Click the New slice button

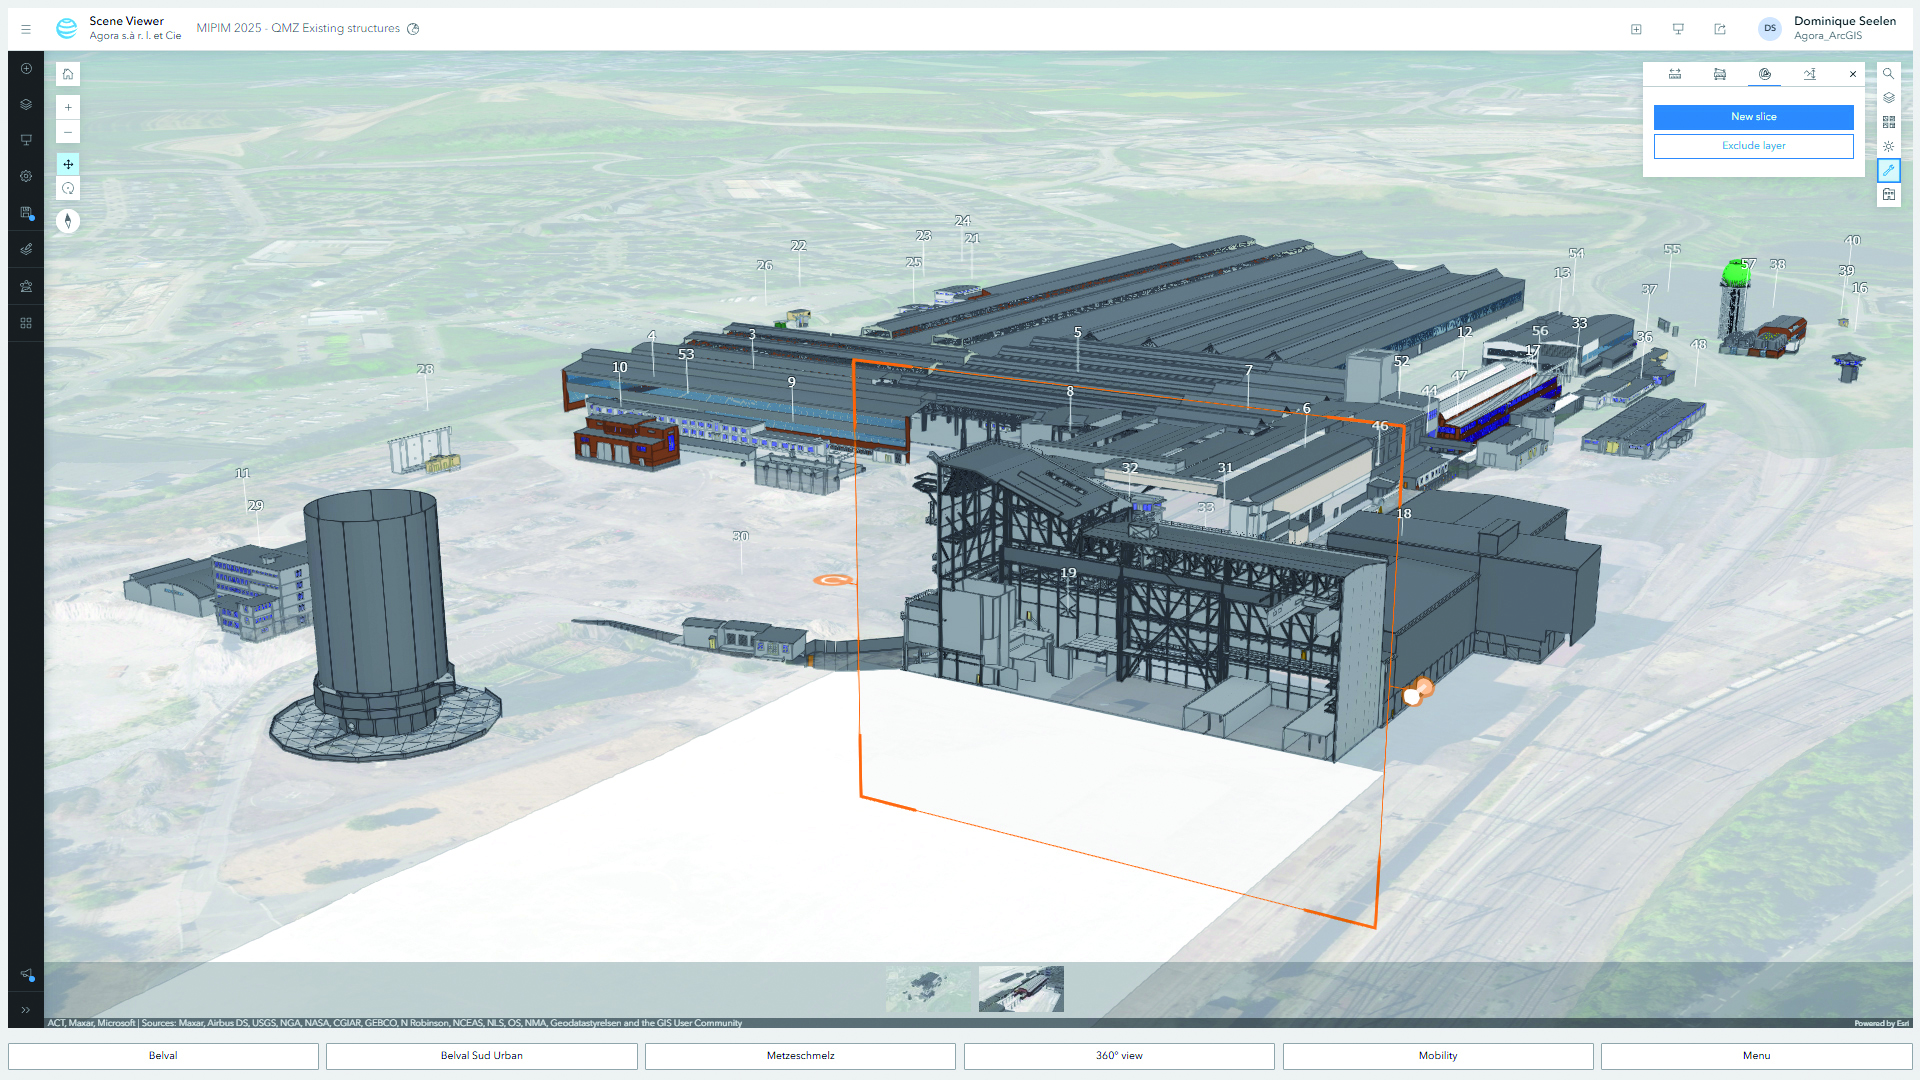pyautogui.click(x=1753, y=117)
